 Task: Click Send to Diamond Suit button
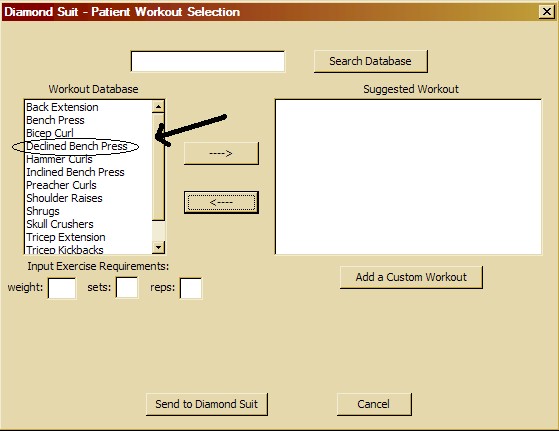(207, 404)
